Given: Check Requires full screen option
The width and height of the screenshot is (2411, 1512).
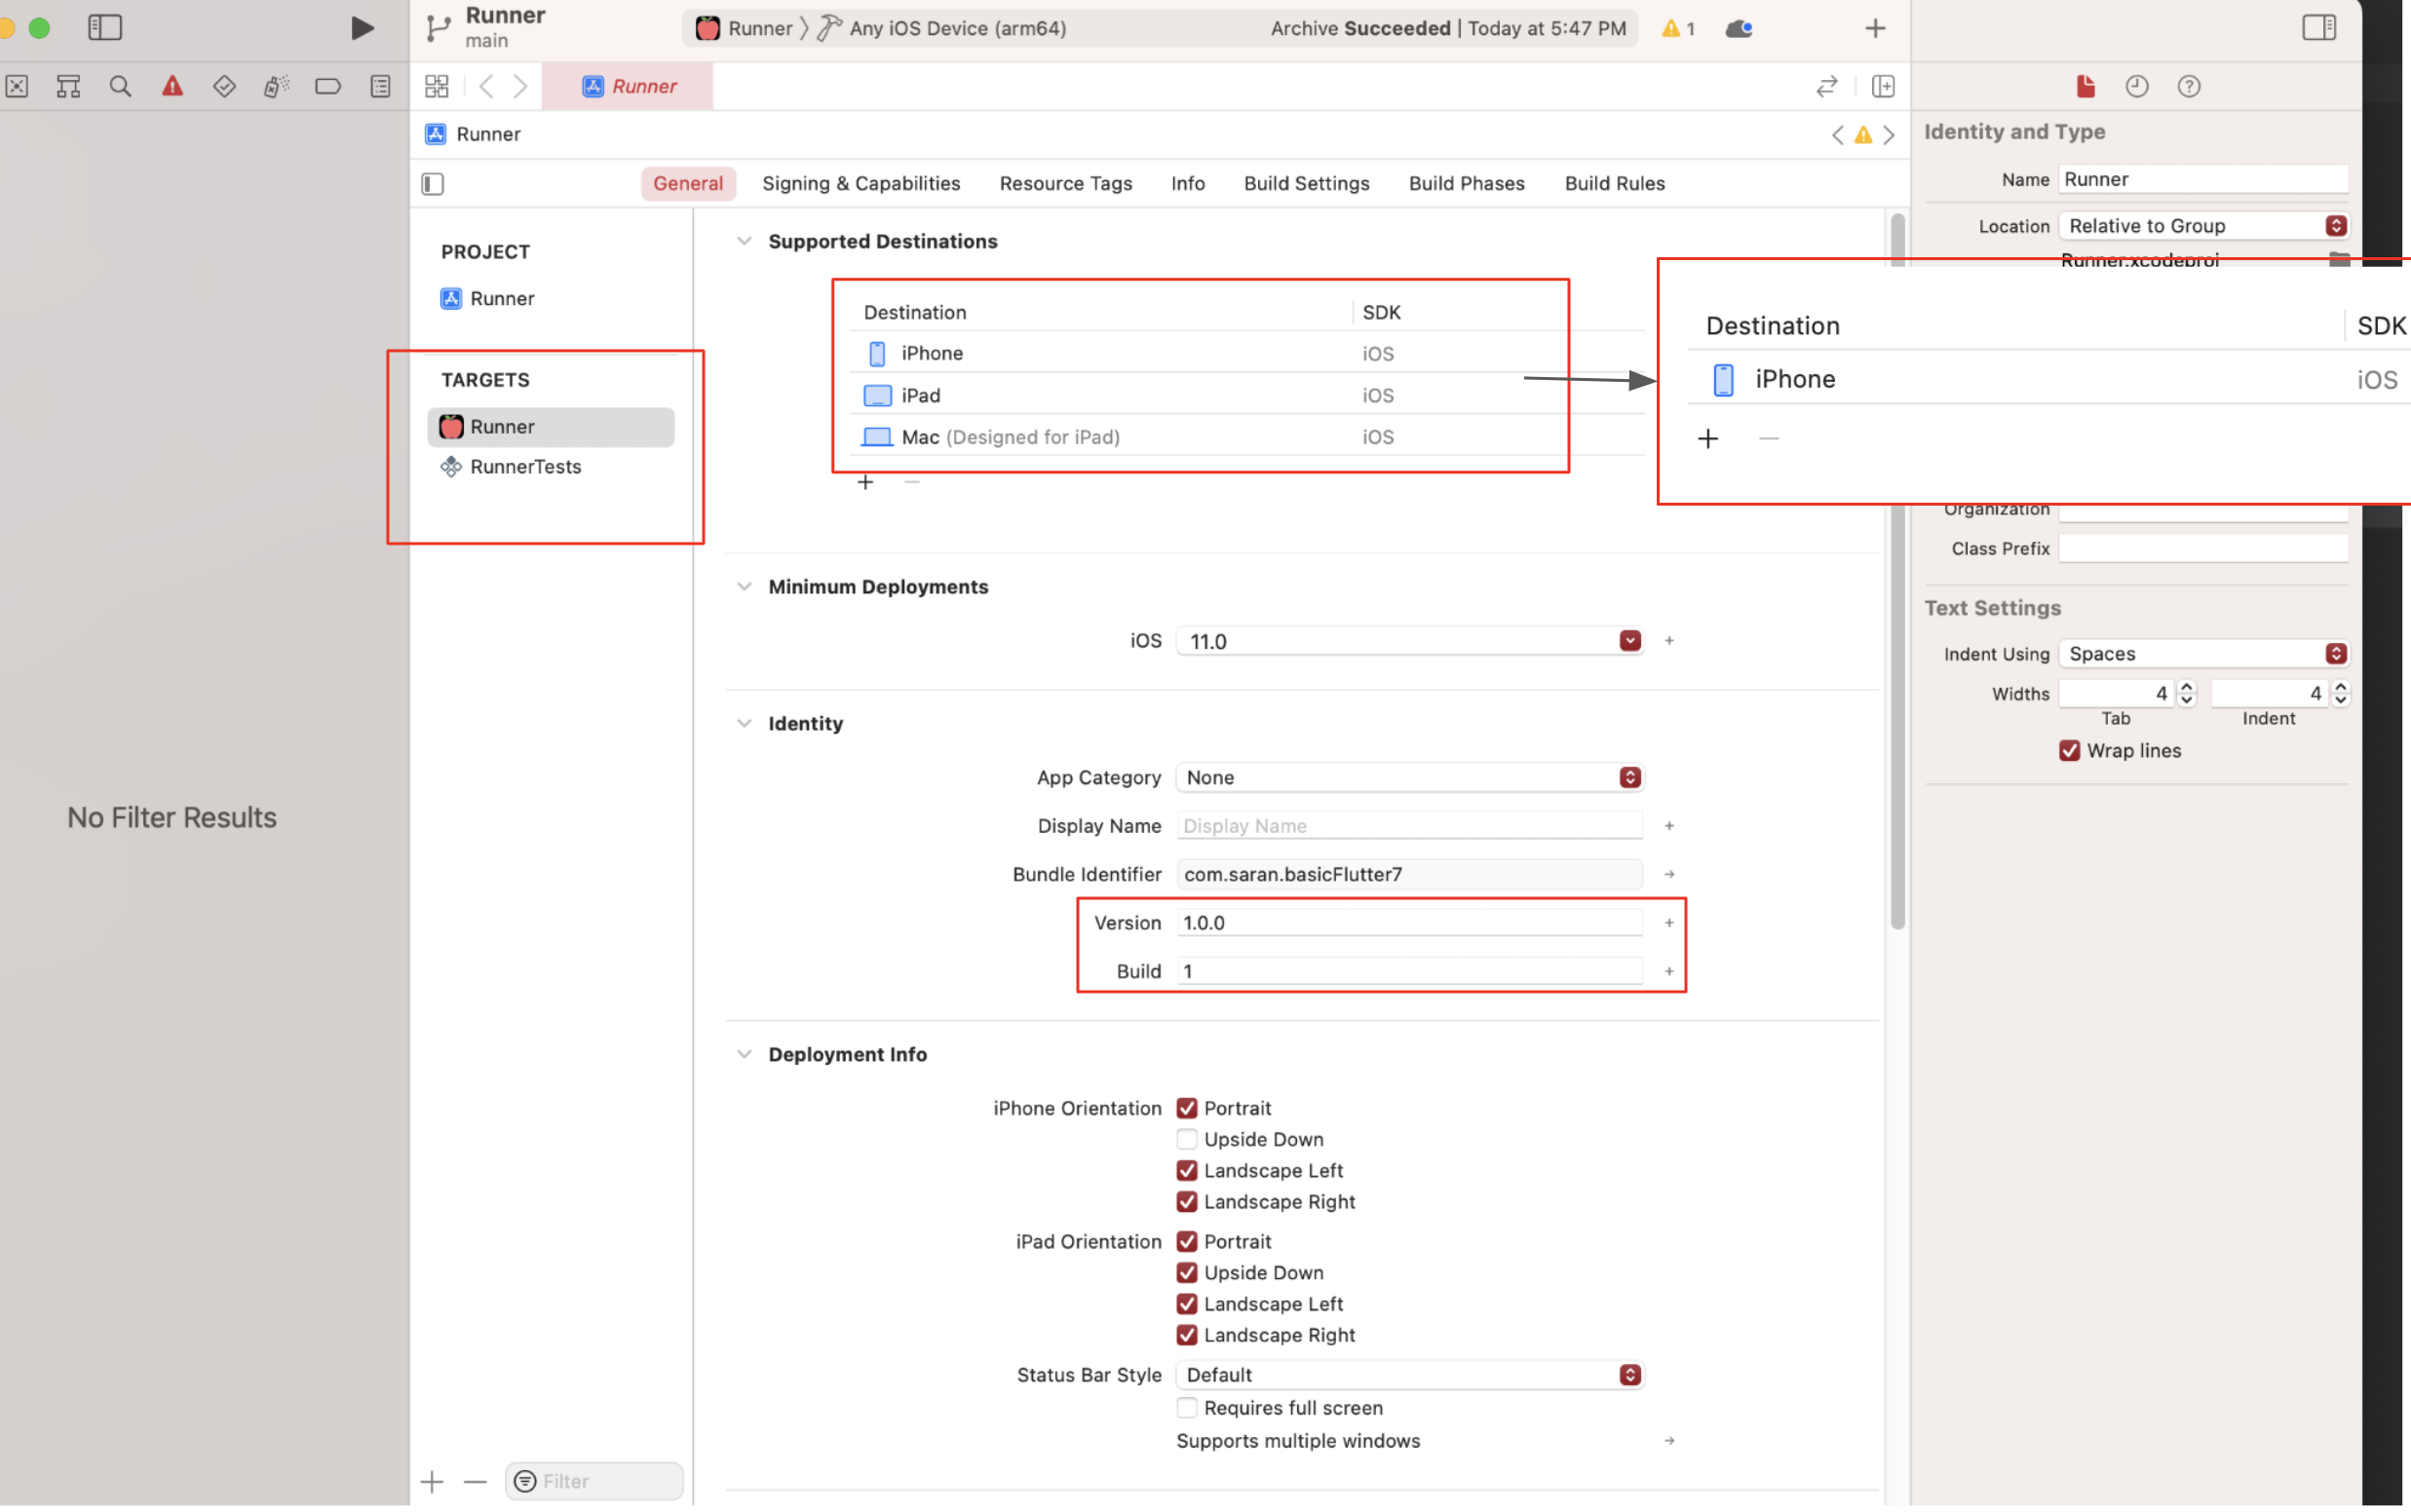Looking at the screenshot, I should click(1186, 1407).
